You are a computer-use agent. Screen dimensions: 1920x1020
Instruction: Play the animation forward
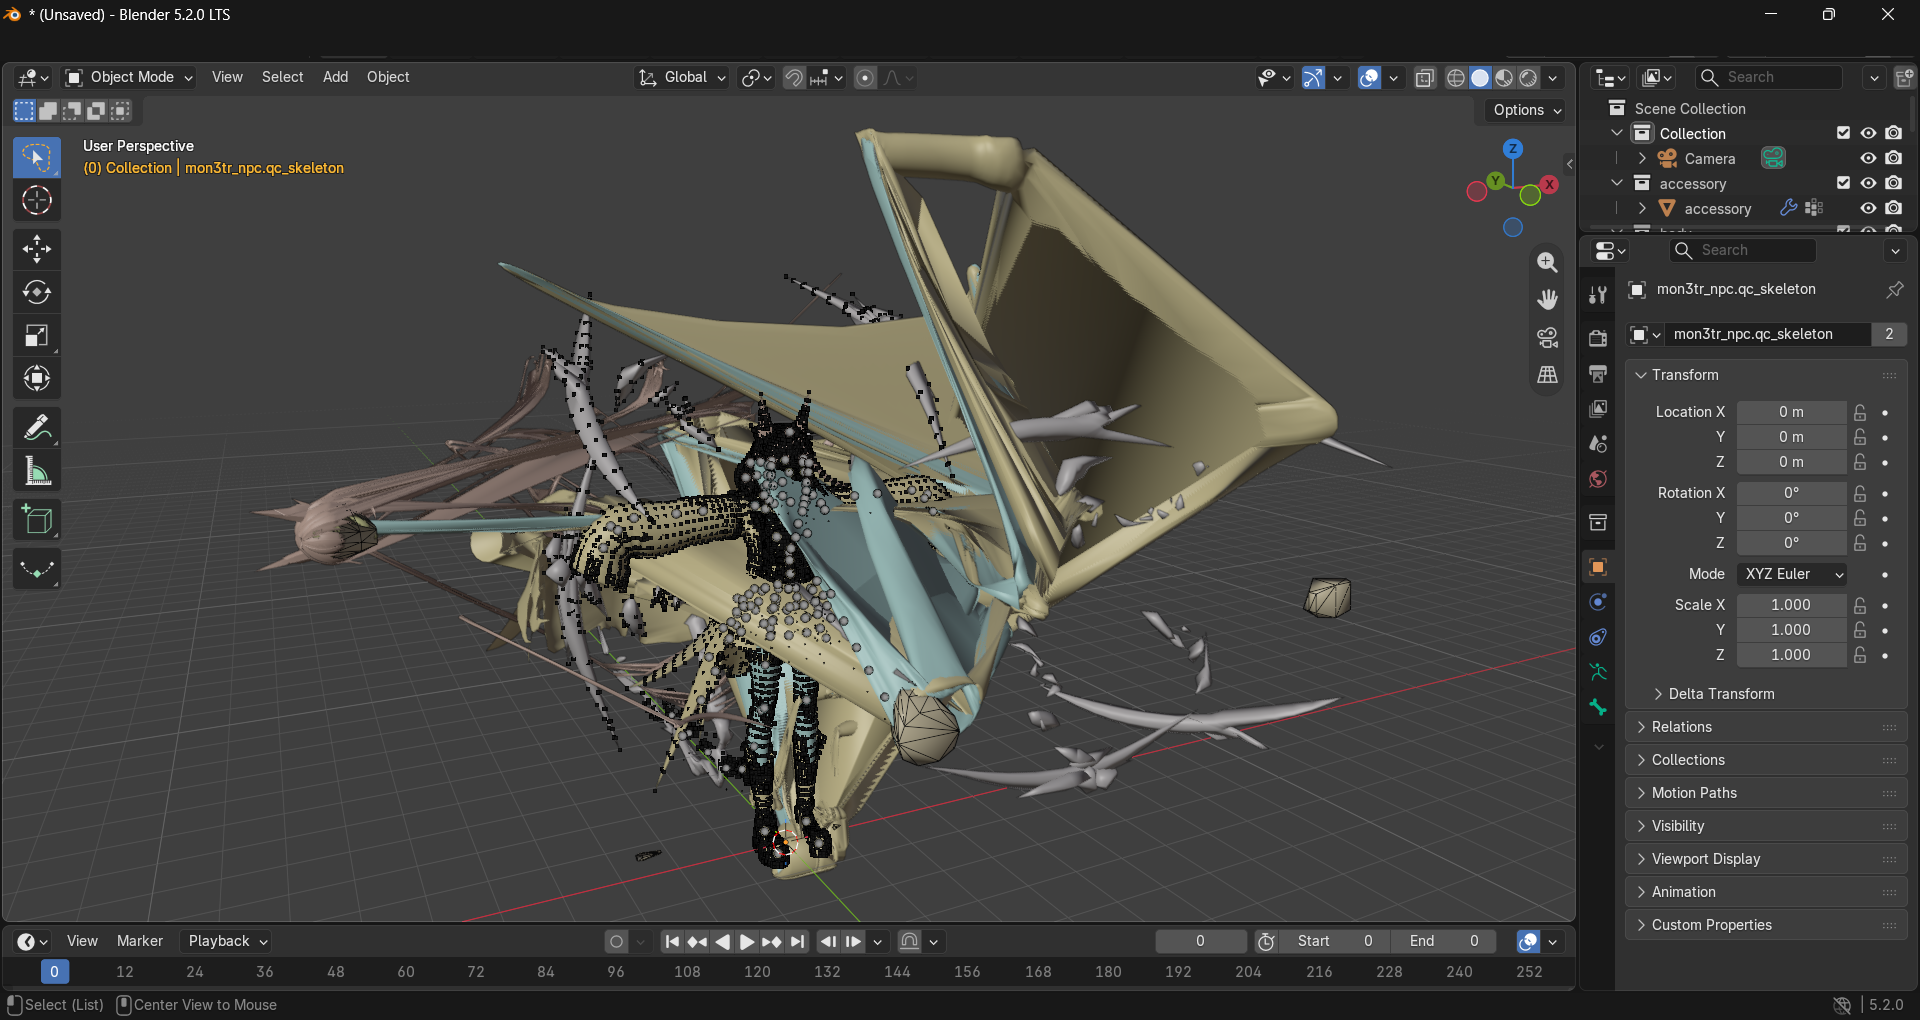tap(747, 941)
